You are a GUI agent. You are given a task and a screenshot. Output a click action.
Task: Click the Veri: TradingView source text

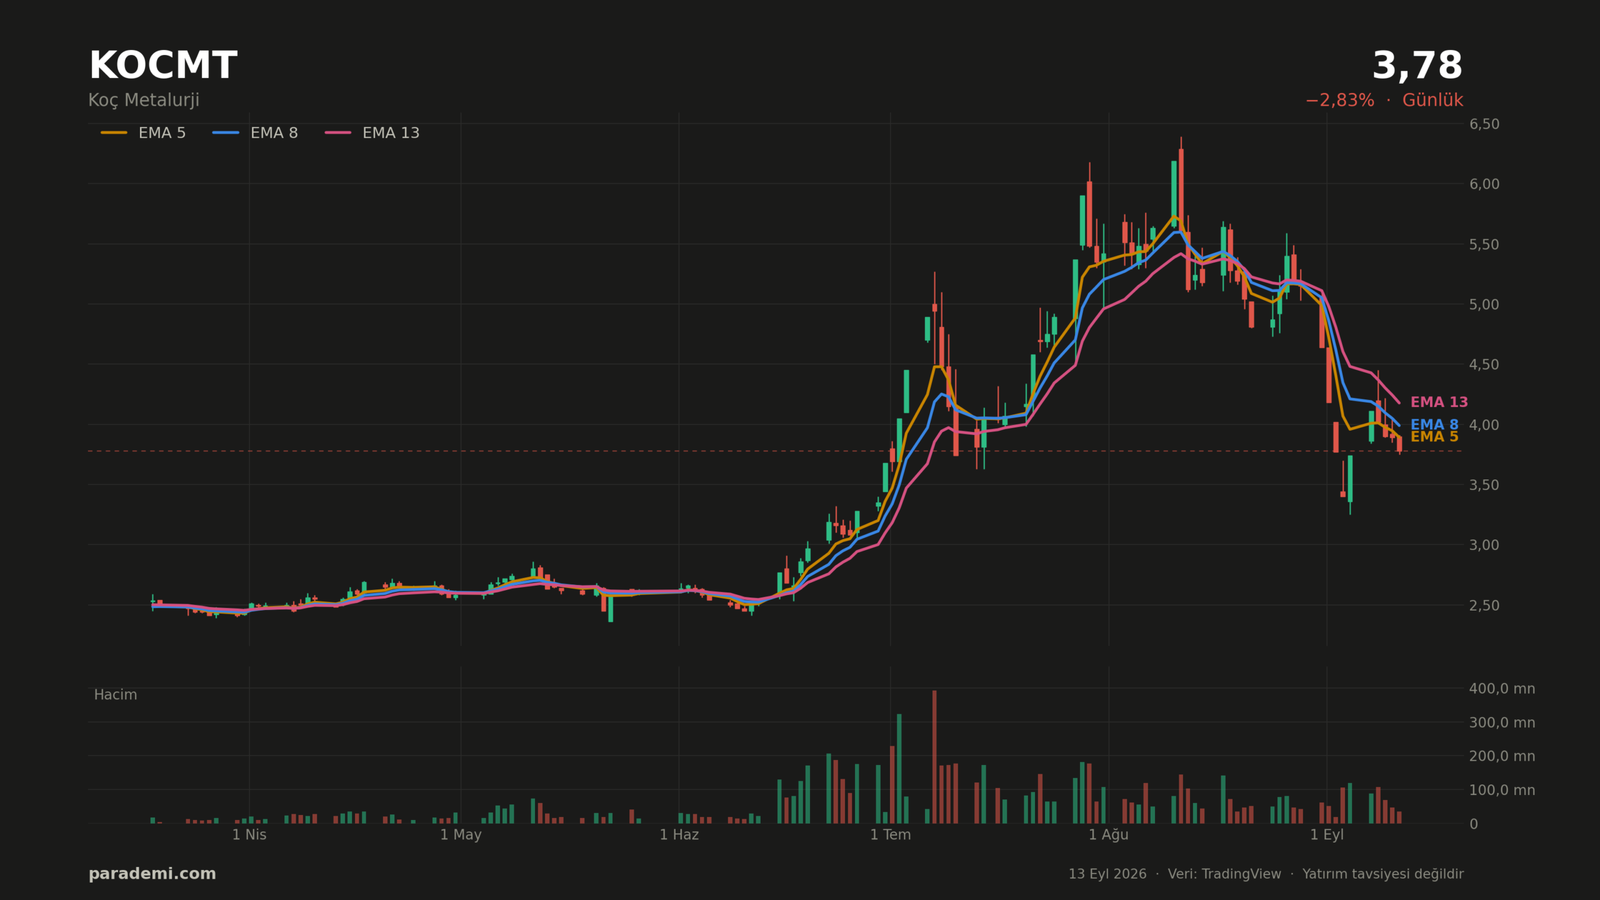pyautogui.click(x=1224, y=874)
